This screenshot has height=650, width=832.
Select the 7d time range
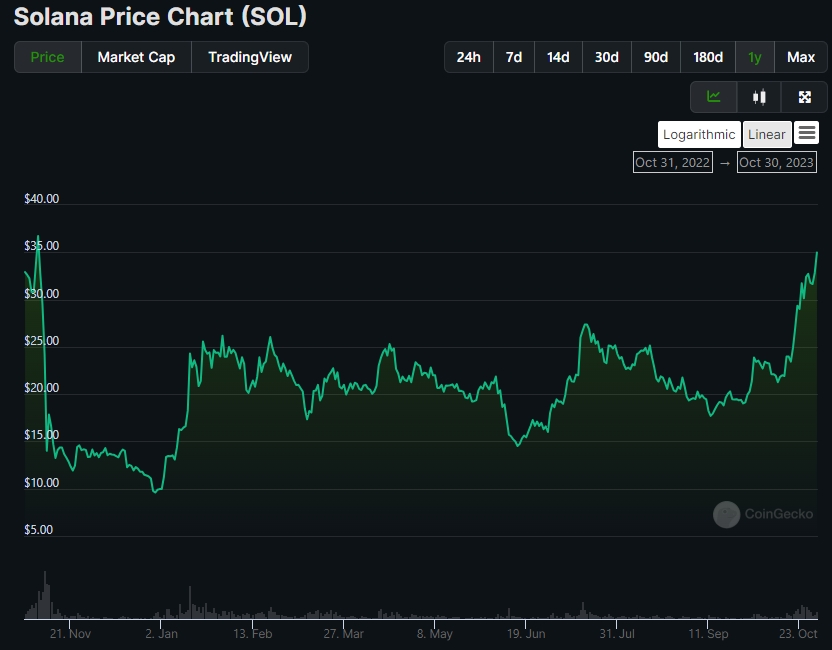513,57
